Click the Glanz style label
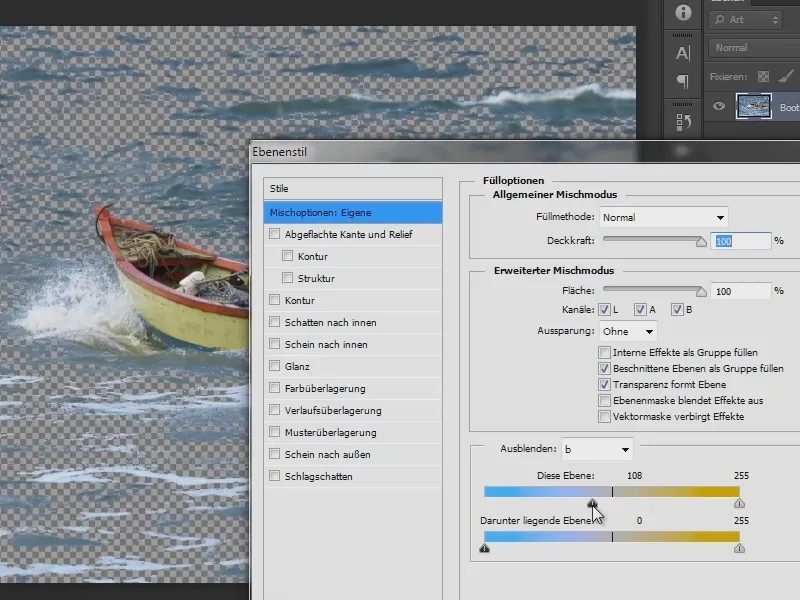The width and height of the screenshot is (800, 600). click(297, 366)
